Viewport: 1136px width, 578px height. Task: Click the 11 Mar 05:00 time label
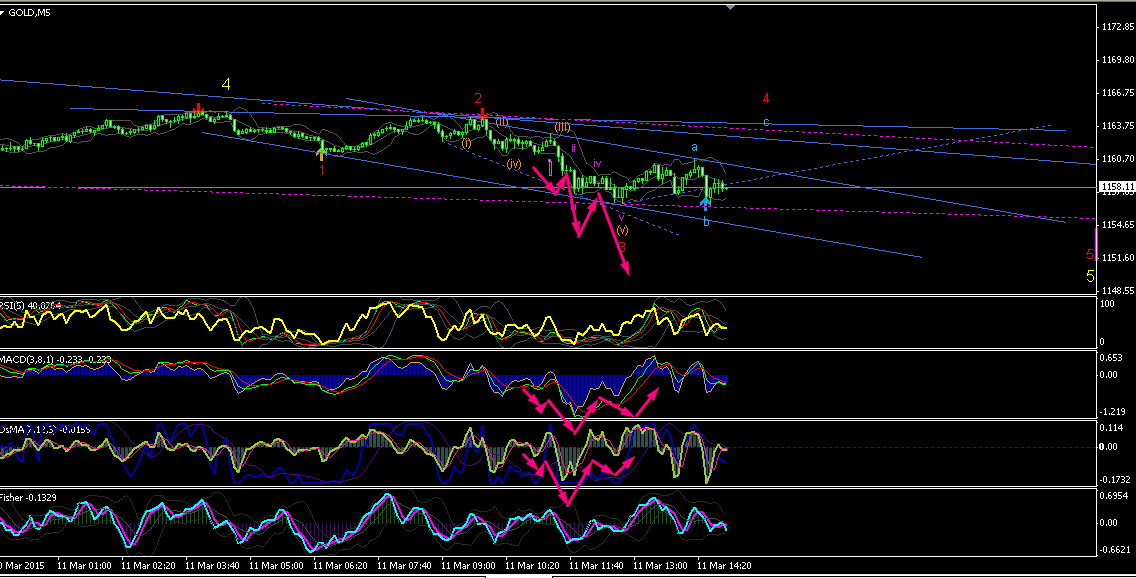[277, 566]
